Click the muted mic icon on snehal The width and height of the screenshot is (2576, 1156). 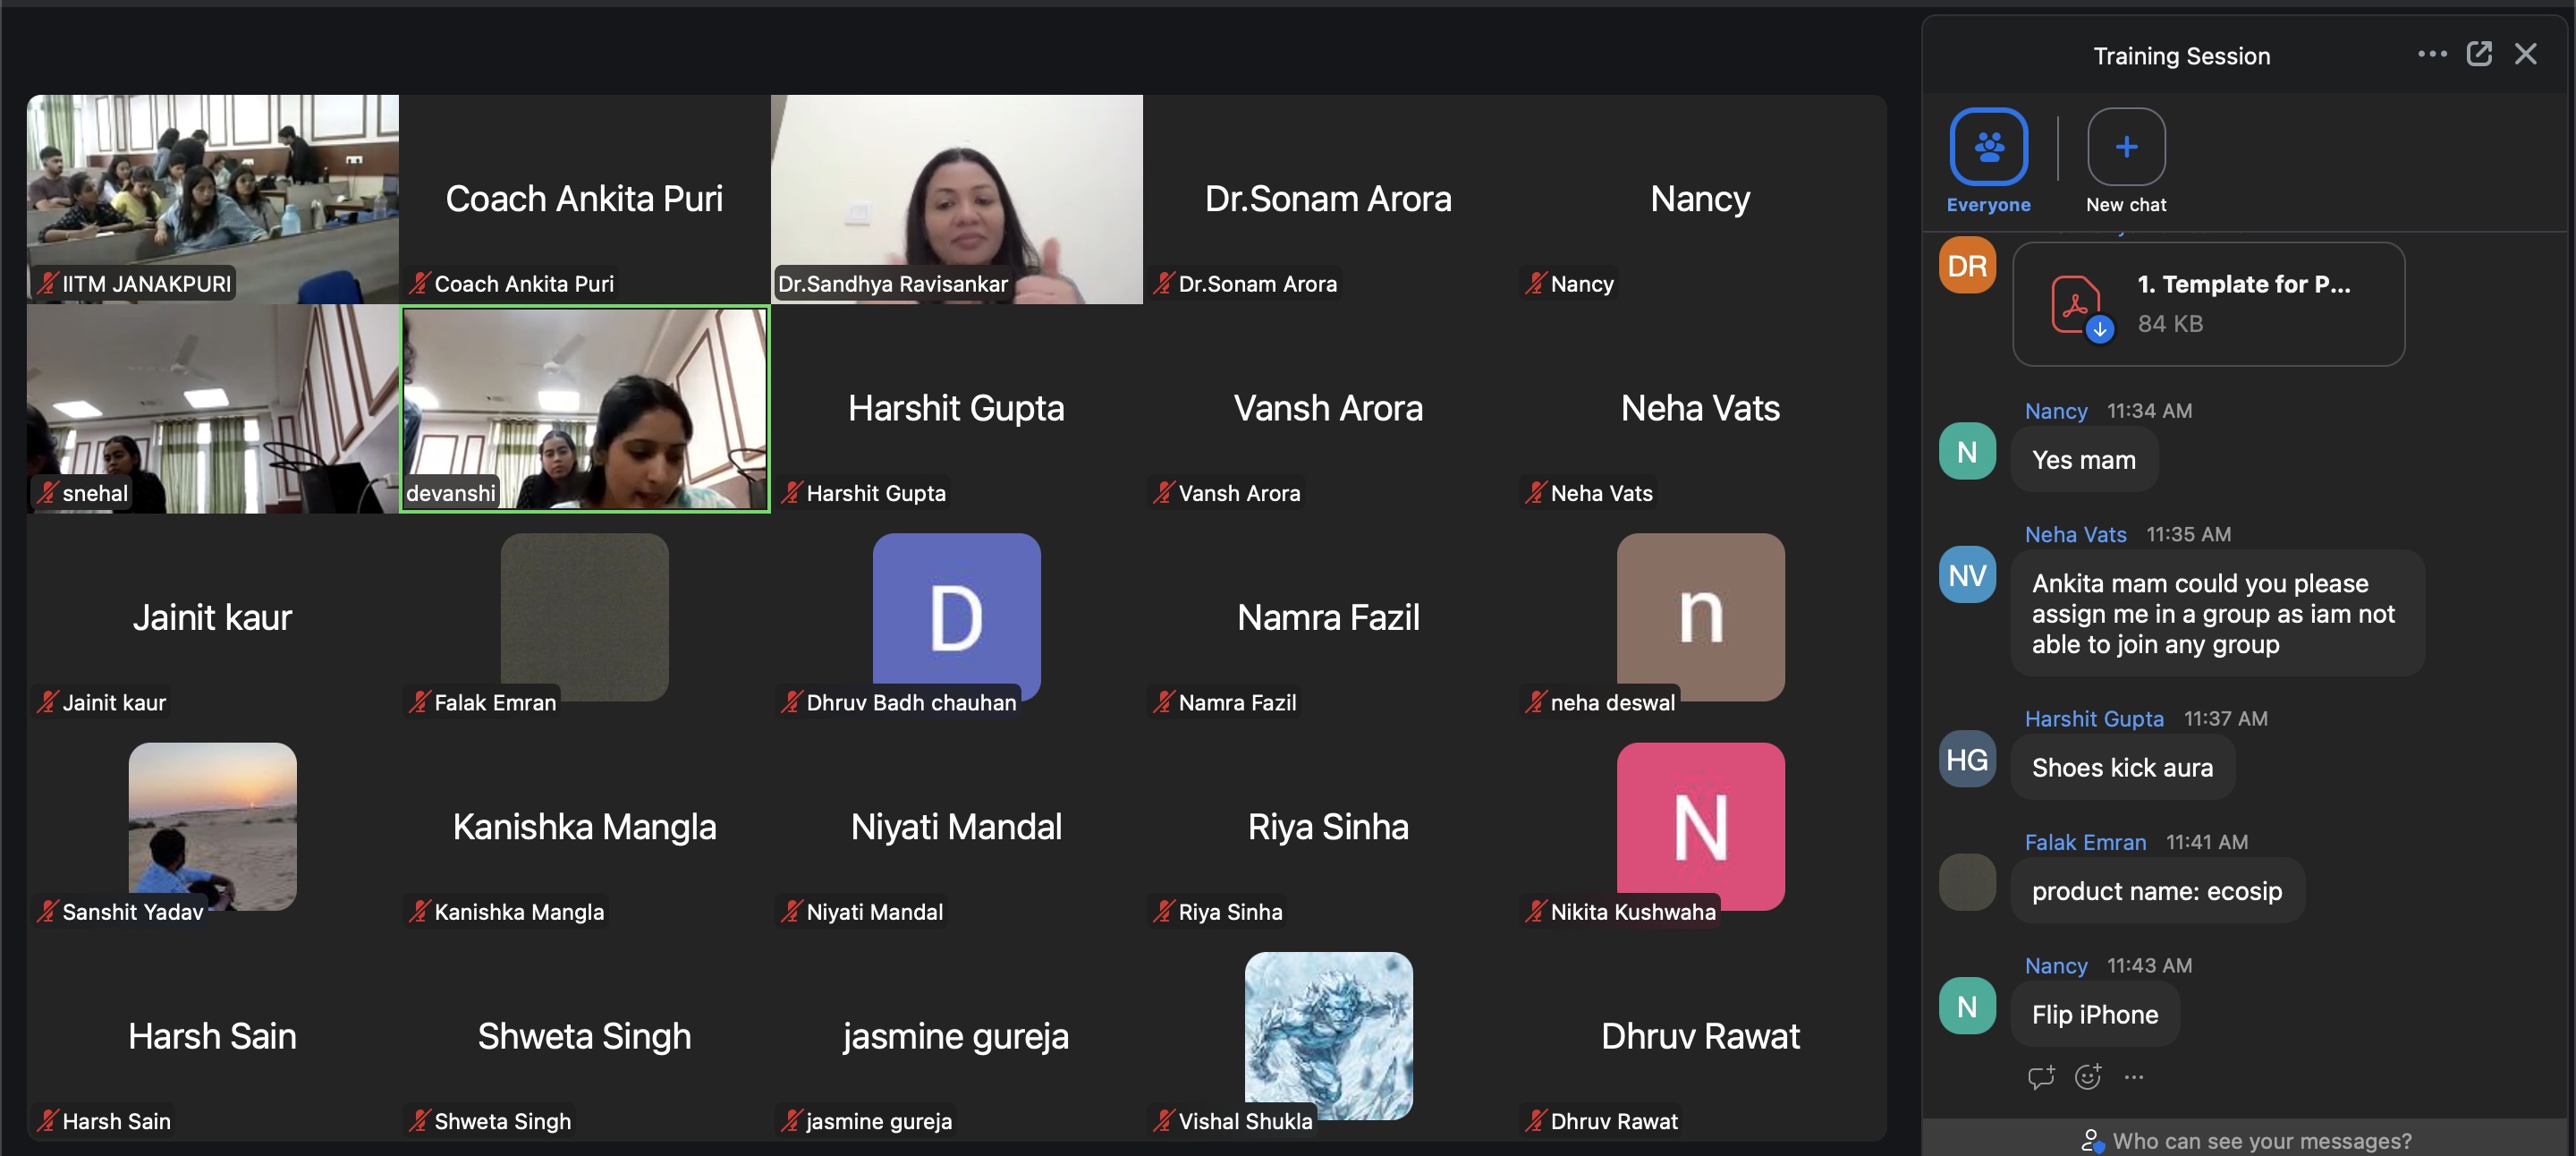click(x=47, y=492)
